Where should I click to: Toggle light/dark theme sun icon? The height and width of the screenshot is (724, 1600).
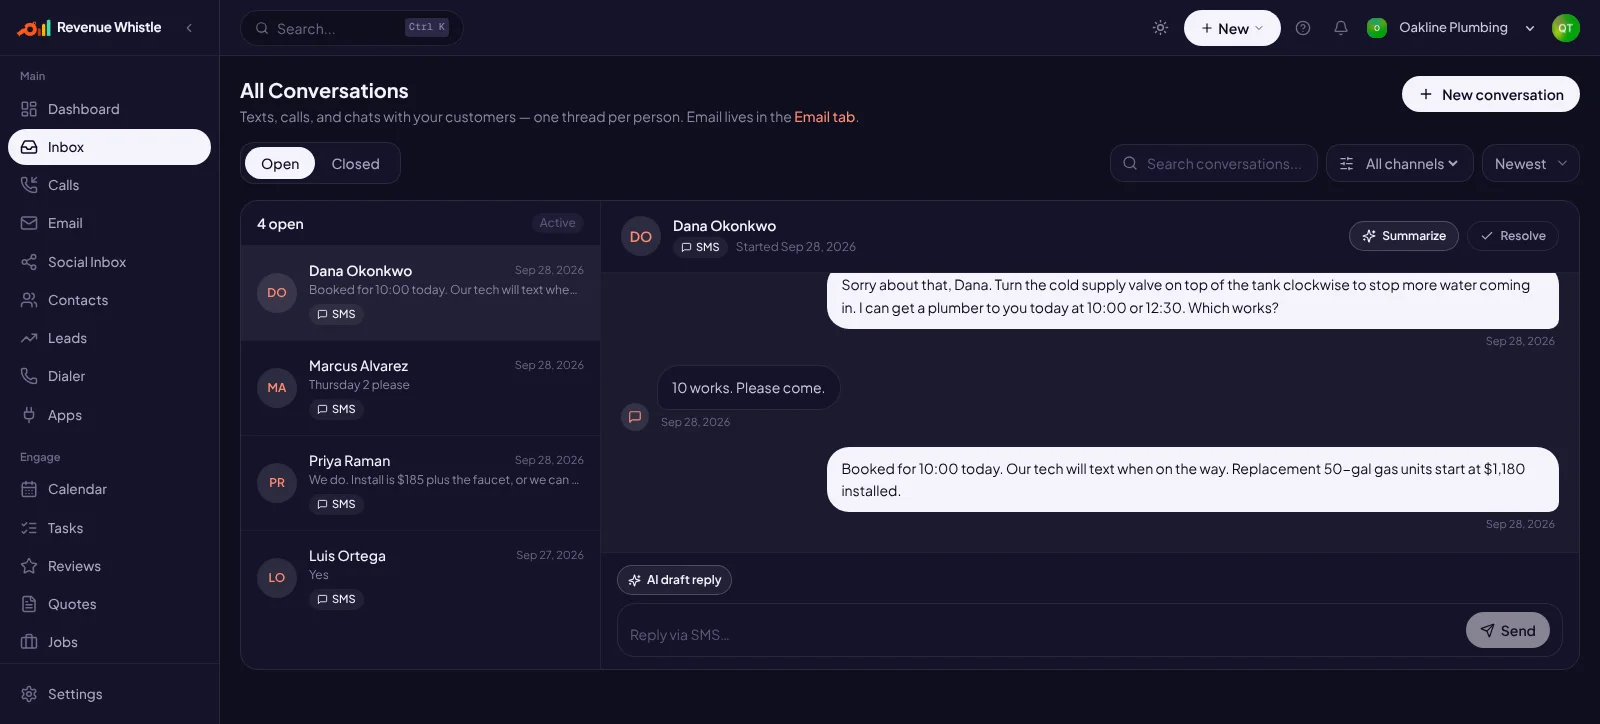pyautogui.click(x=1160, y=28)
